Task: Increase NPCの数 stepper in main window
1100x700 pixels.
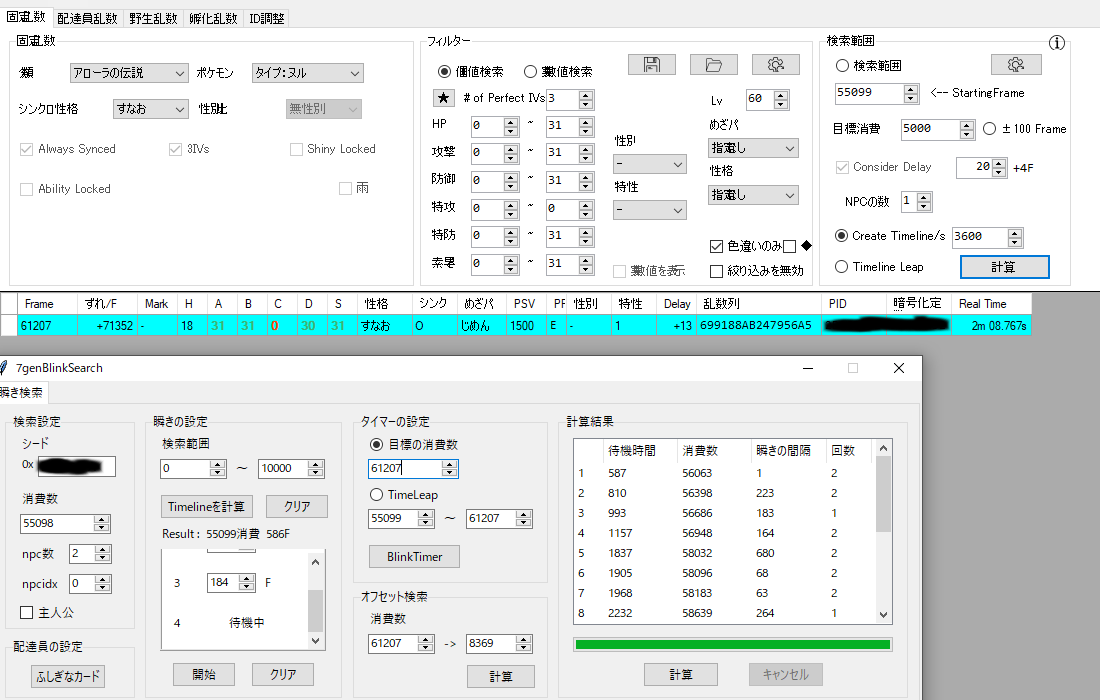Action: point(924,198)
